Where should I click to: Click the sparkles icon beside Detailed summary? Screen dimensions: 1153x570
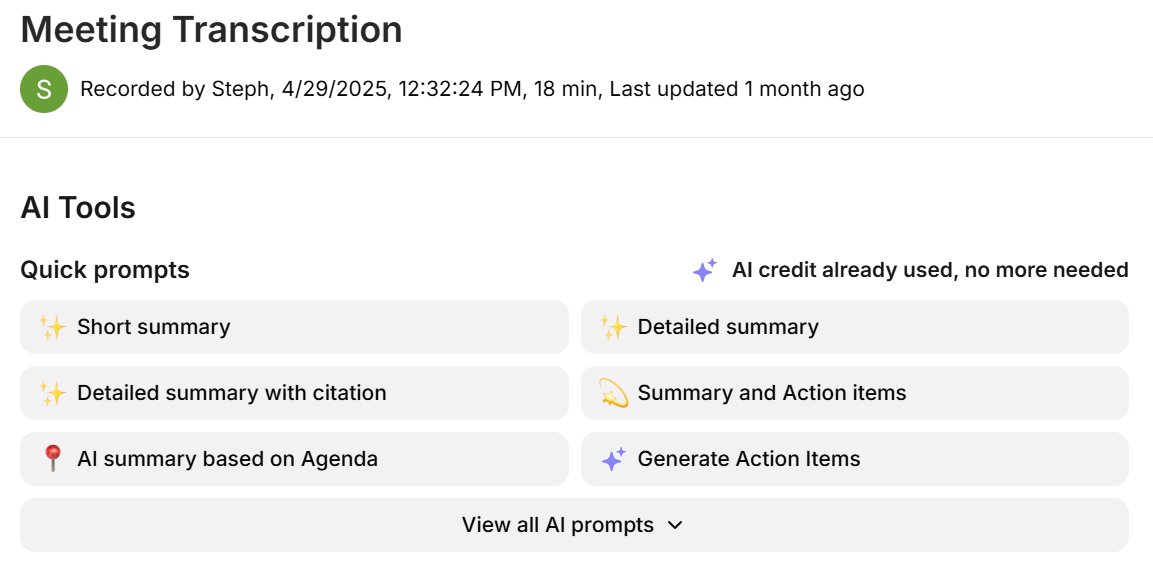[613, 327]
